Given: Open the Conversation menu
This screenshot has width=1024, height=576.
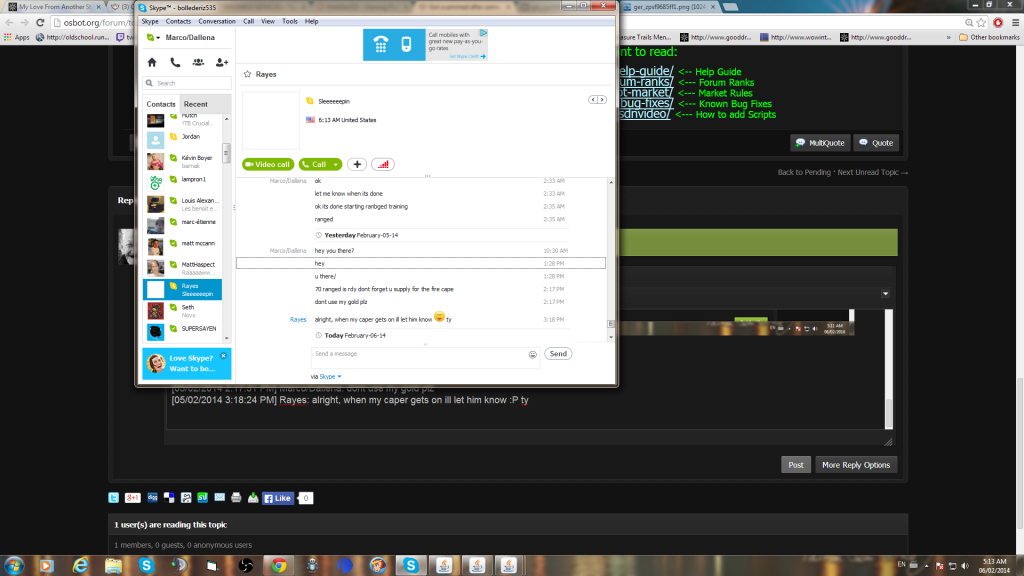Looking at the screenshot, I should 216,21.
